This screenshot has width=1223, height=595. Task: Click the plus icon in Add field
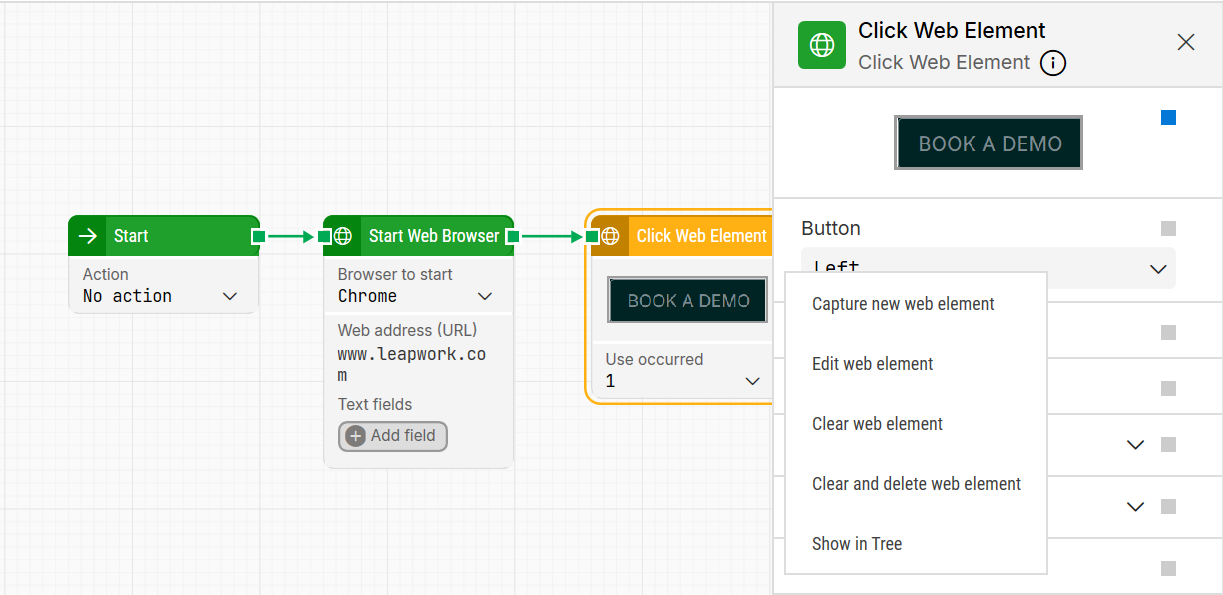(x=355, y=436)
